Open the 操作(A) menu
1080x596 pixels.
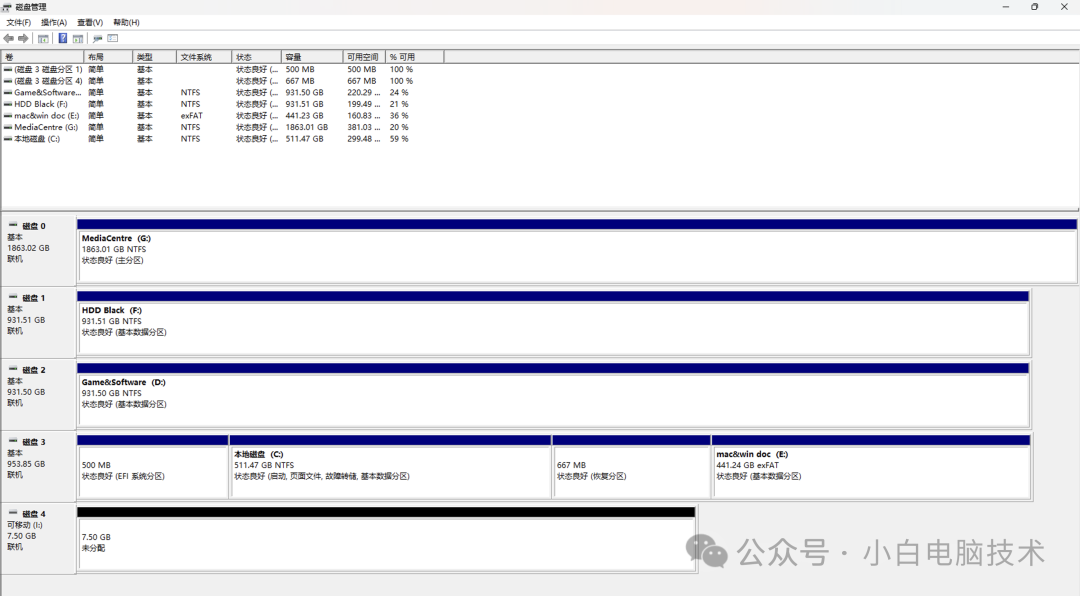point(54,23)
